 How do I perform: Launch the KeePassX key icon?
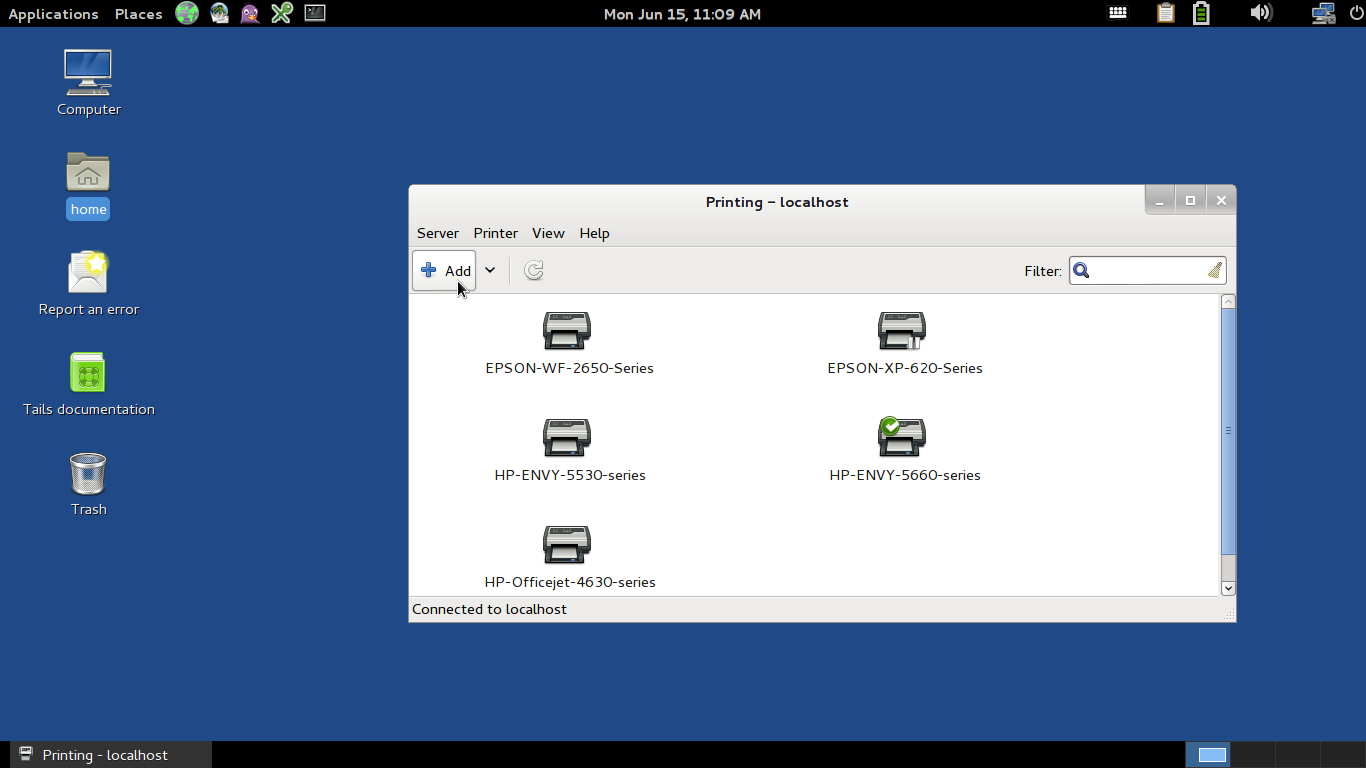pyautogui.click(x=282, y=13)
